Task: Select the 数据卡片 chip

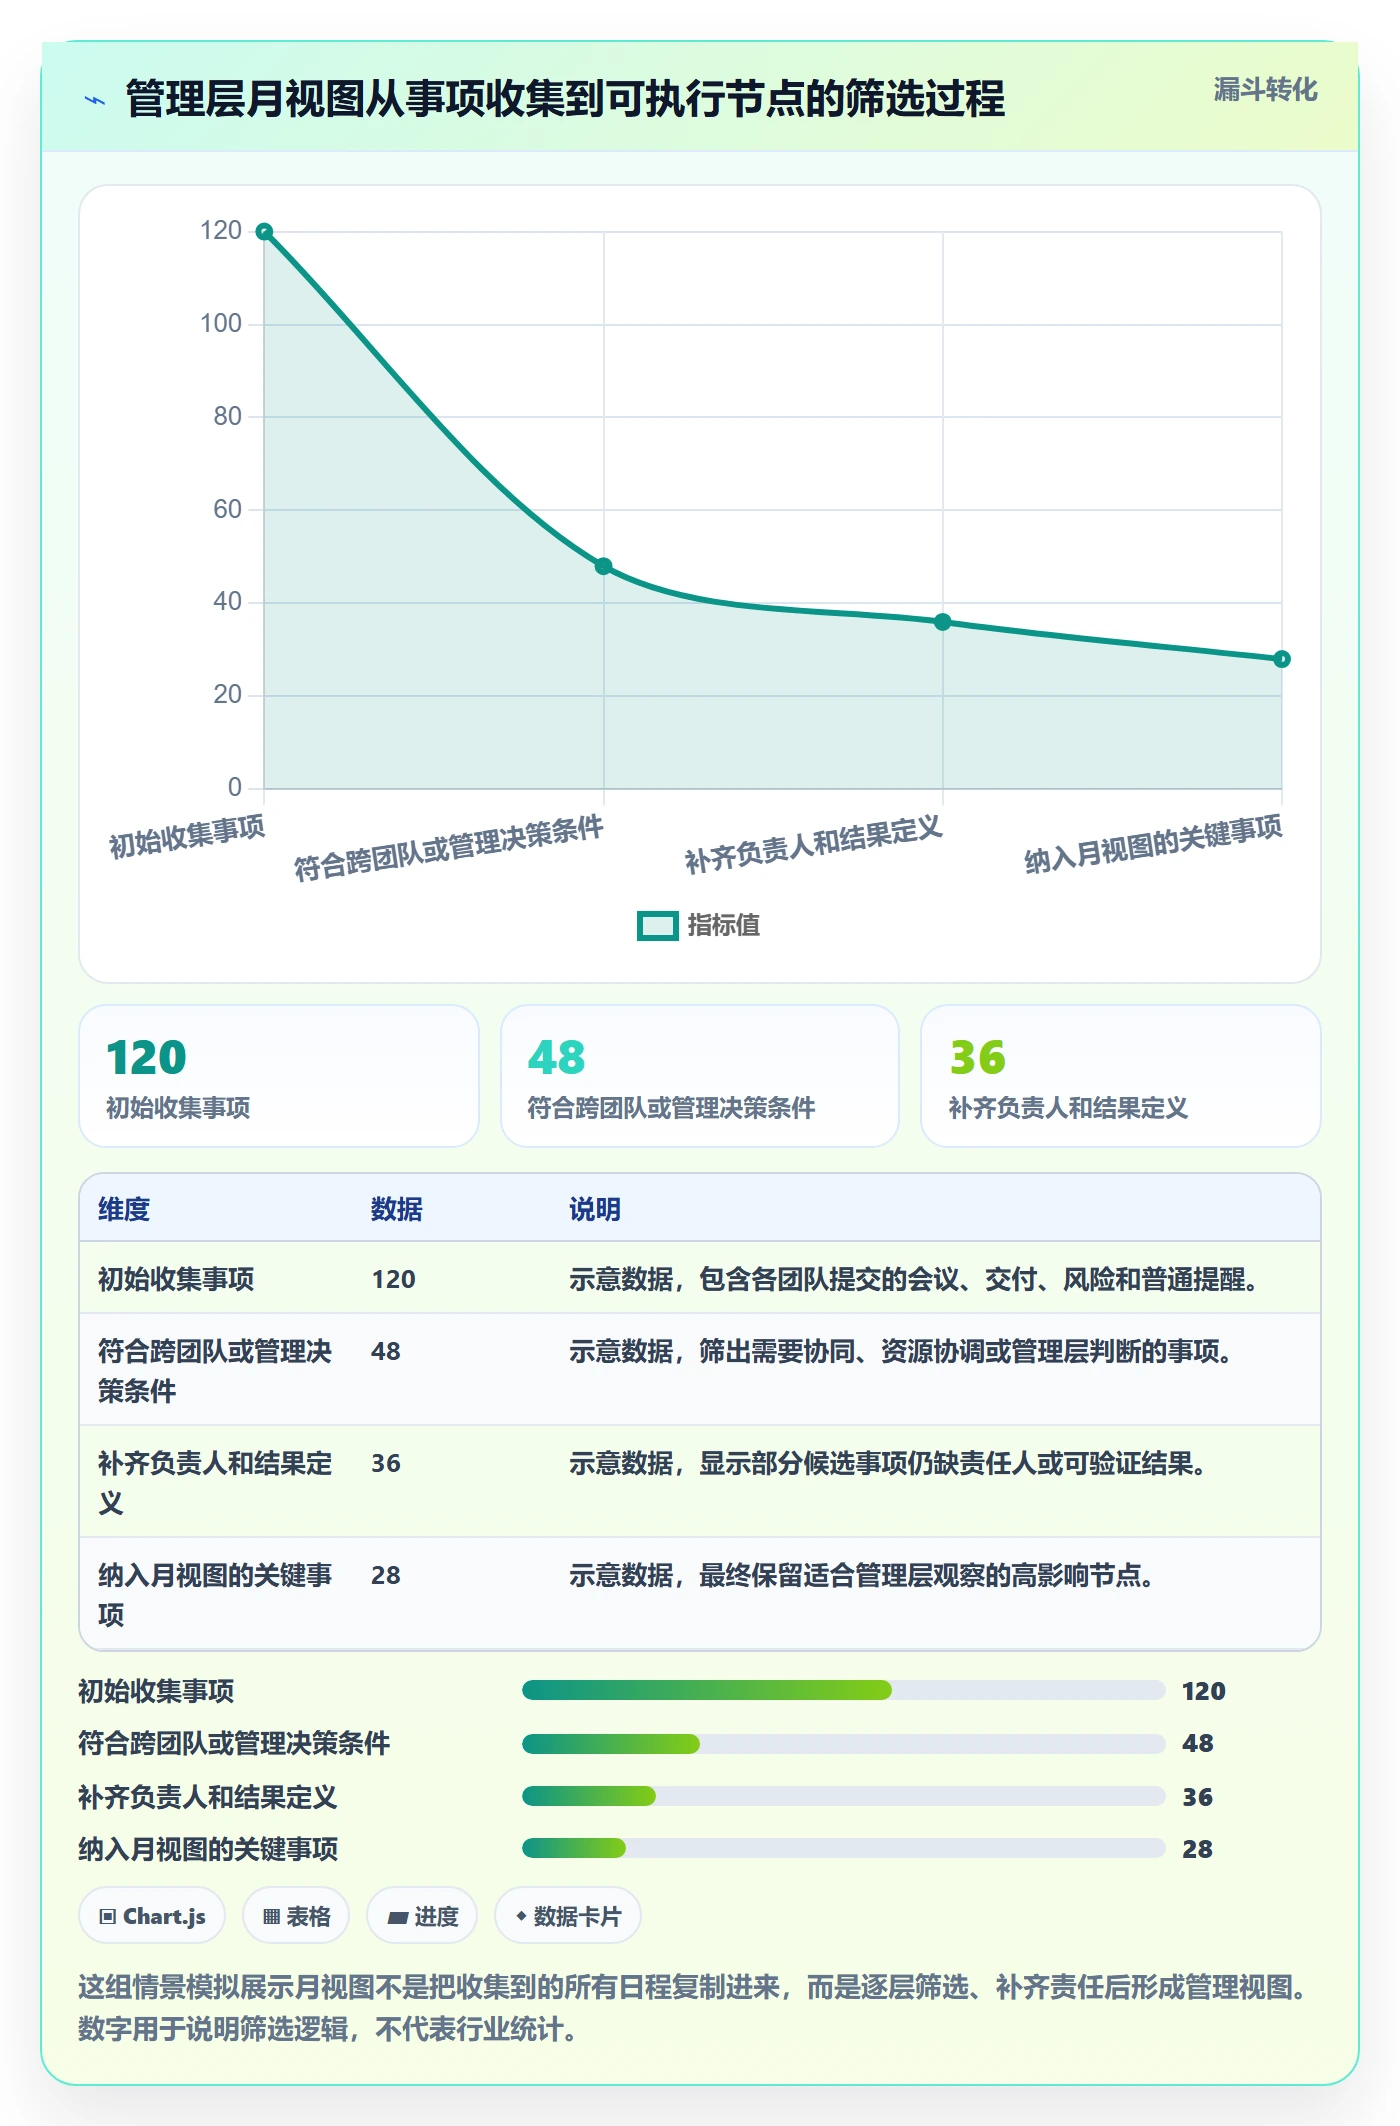Action: click(568, 1916)
